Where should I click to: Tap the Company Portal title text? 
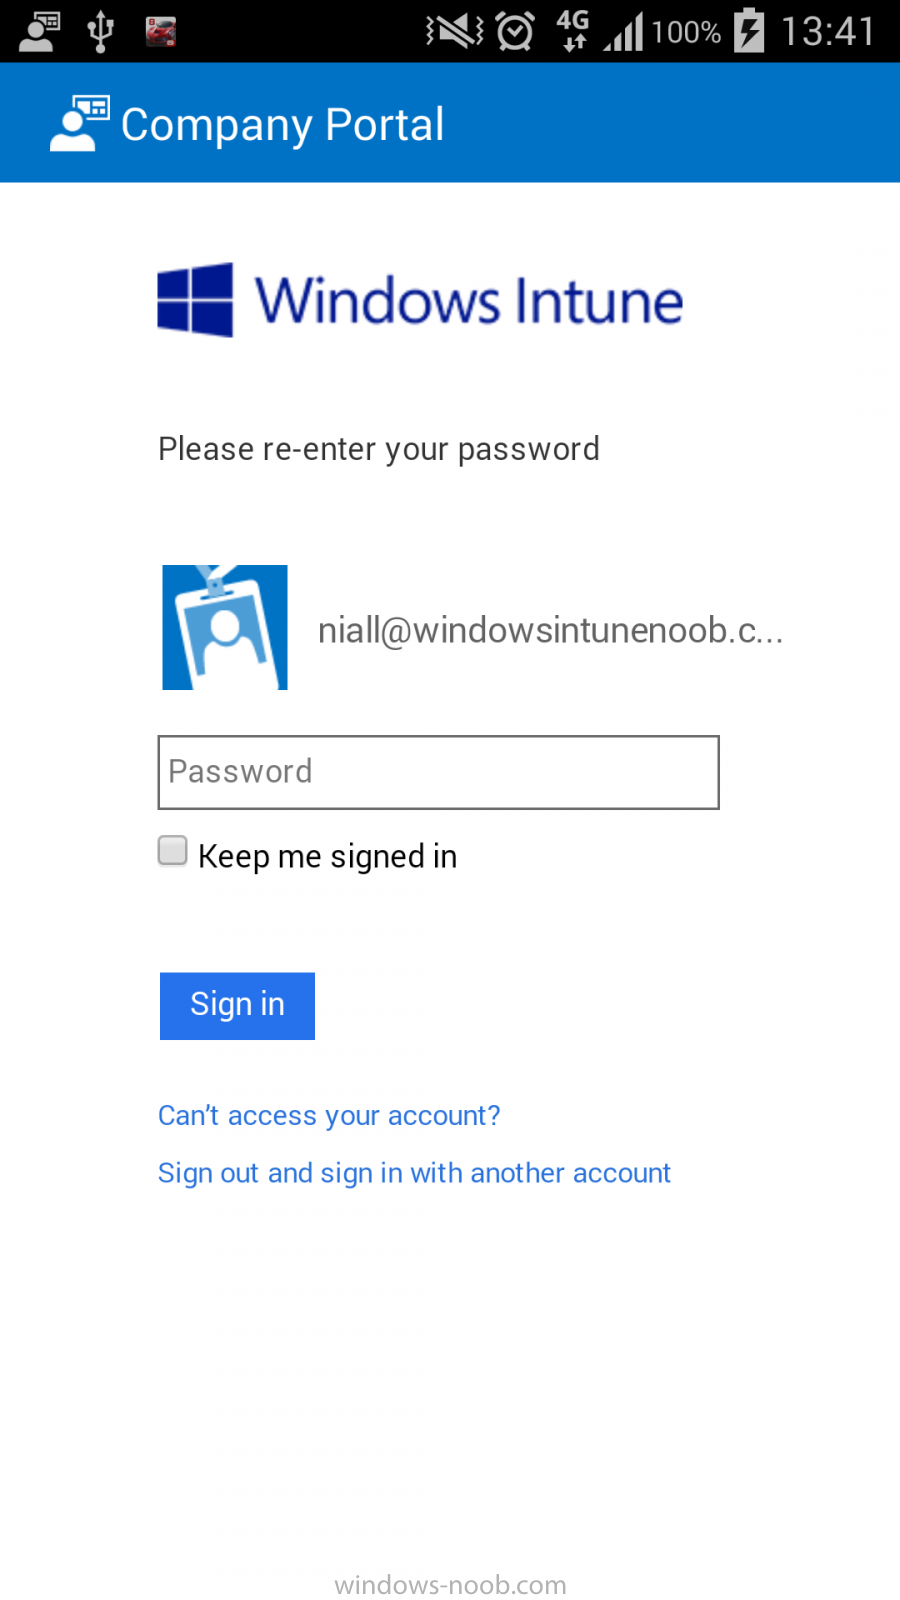coord(282,125)
